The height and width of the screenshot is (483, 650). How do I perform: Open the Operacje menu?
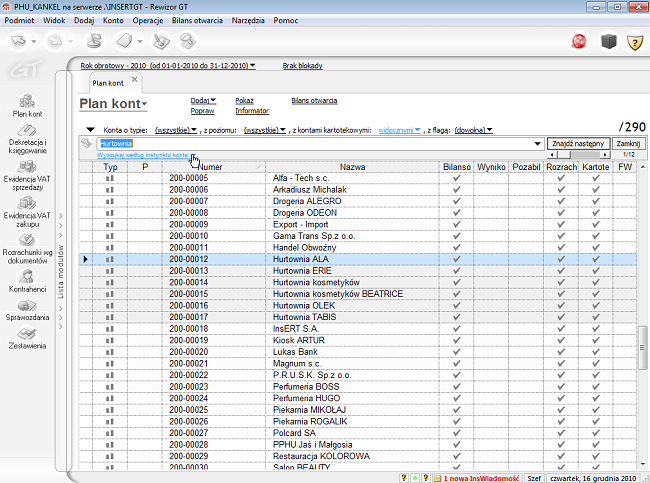click(x=148, y=19)
